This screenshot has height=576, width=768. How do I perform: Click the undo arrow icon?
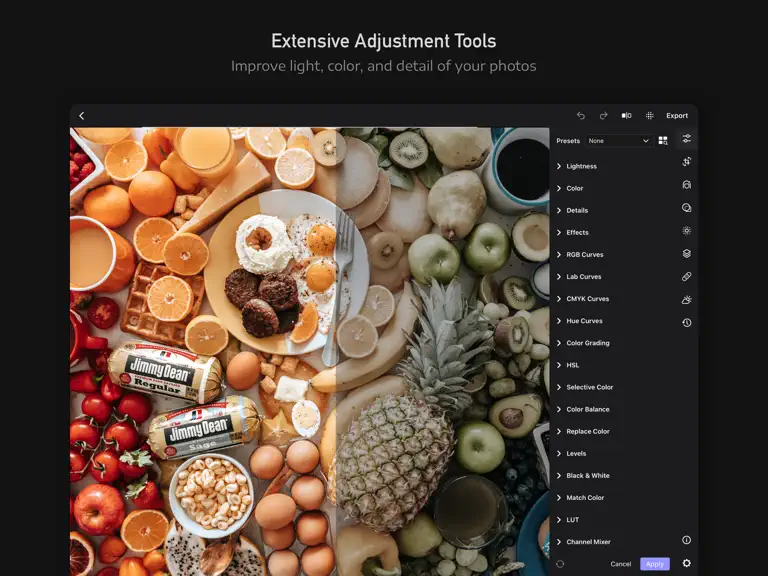click(581, 116)
